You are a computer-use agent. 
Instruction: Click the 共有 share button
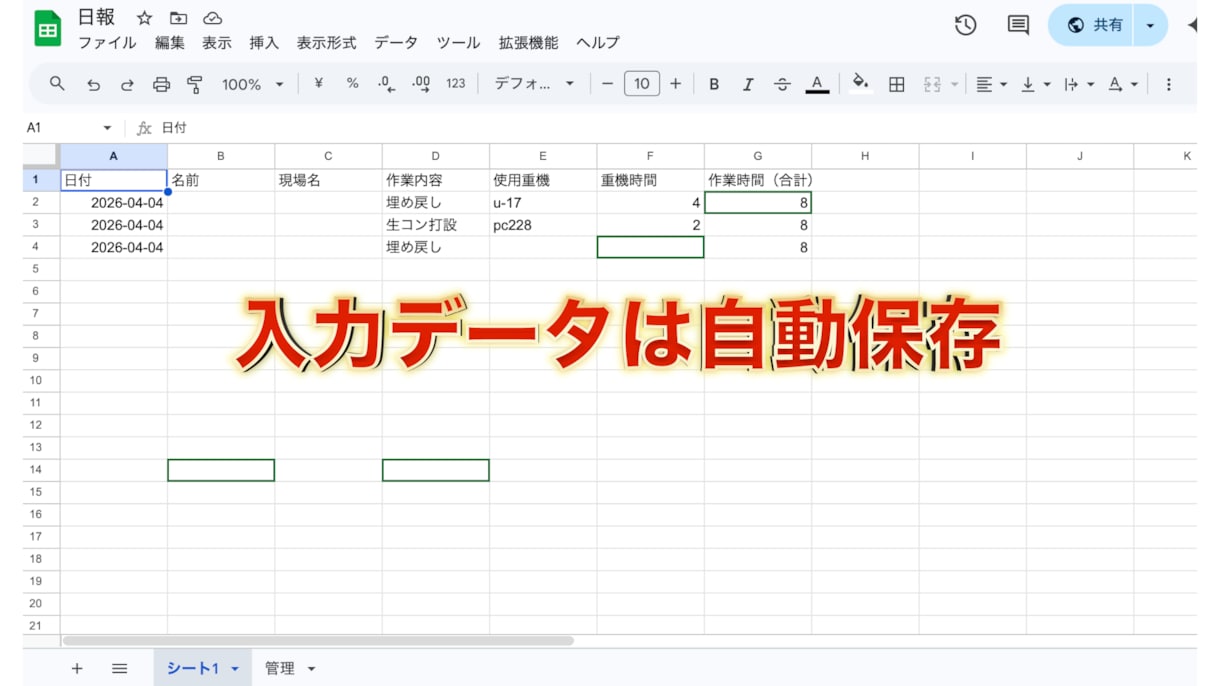click(x=1091, y=25)
